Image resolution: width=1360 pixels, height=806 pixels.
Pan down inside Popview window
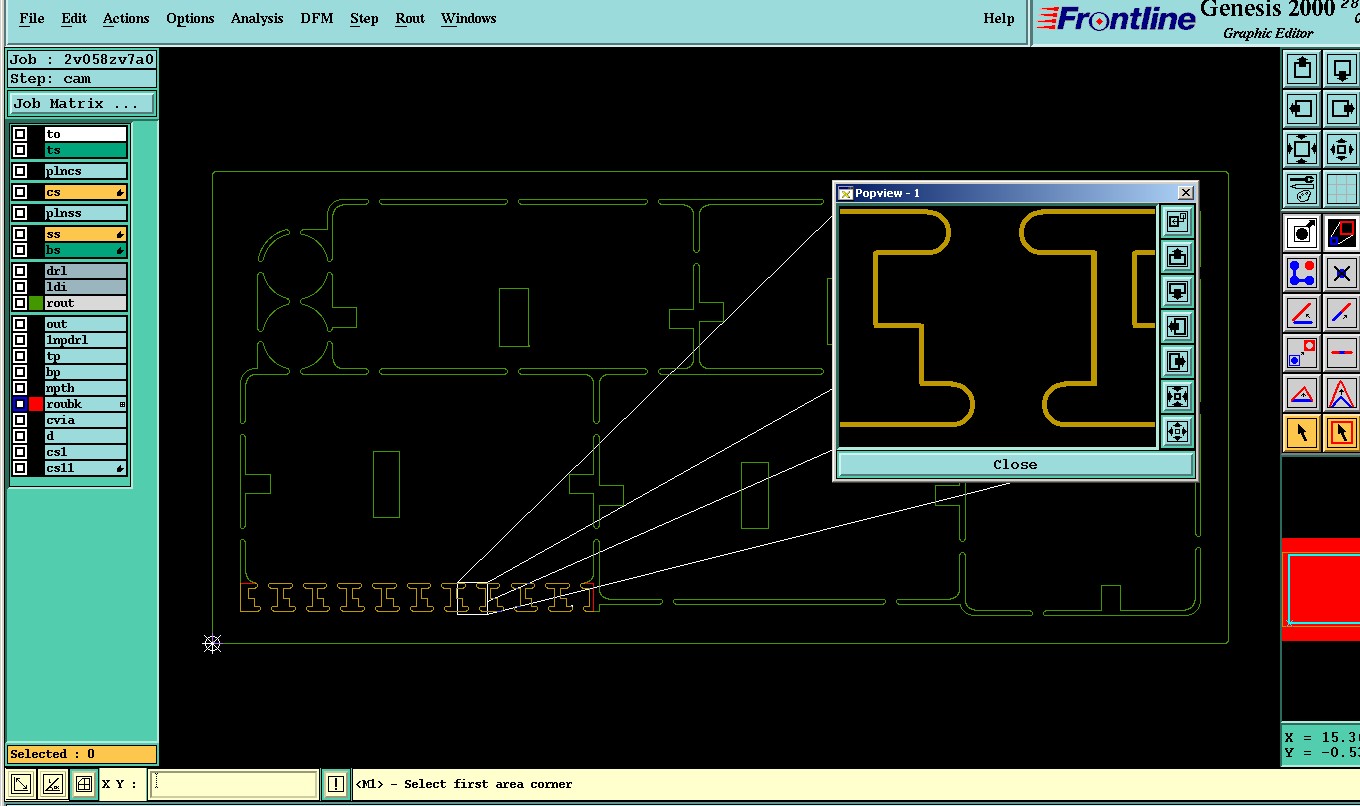(1177, 292)
